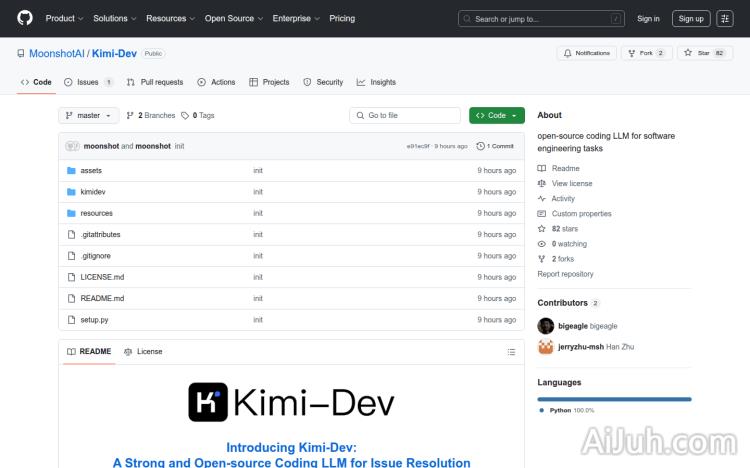Expand the green Code dropdown button
The width and height of the screenshot is (750, 468).
[x=496, y=116]
